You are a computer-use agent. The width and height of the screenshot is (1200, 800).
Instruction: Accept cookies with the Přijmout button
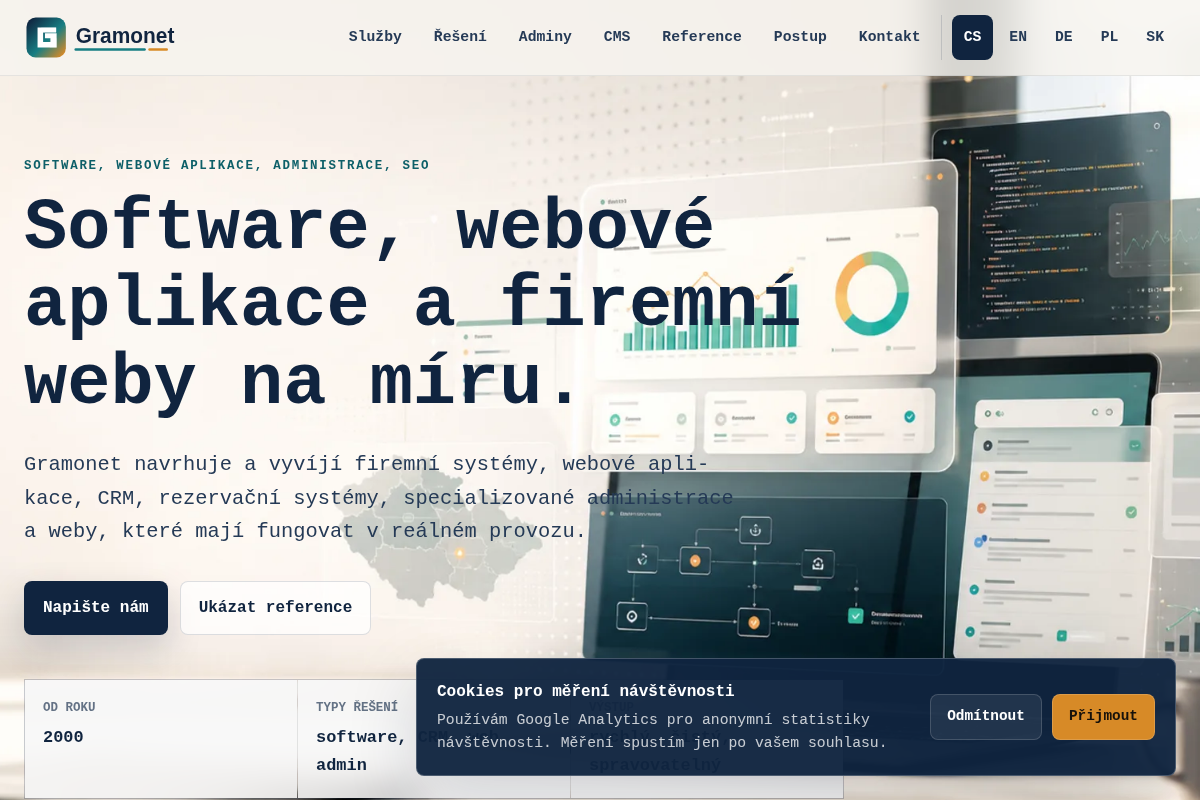(x=1103, y=717)
